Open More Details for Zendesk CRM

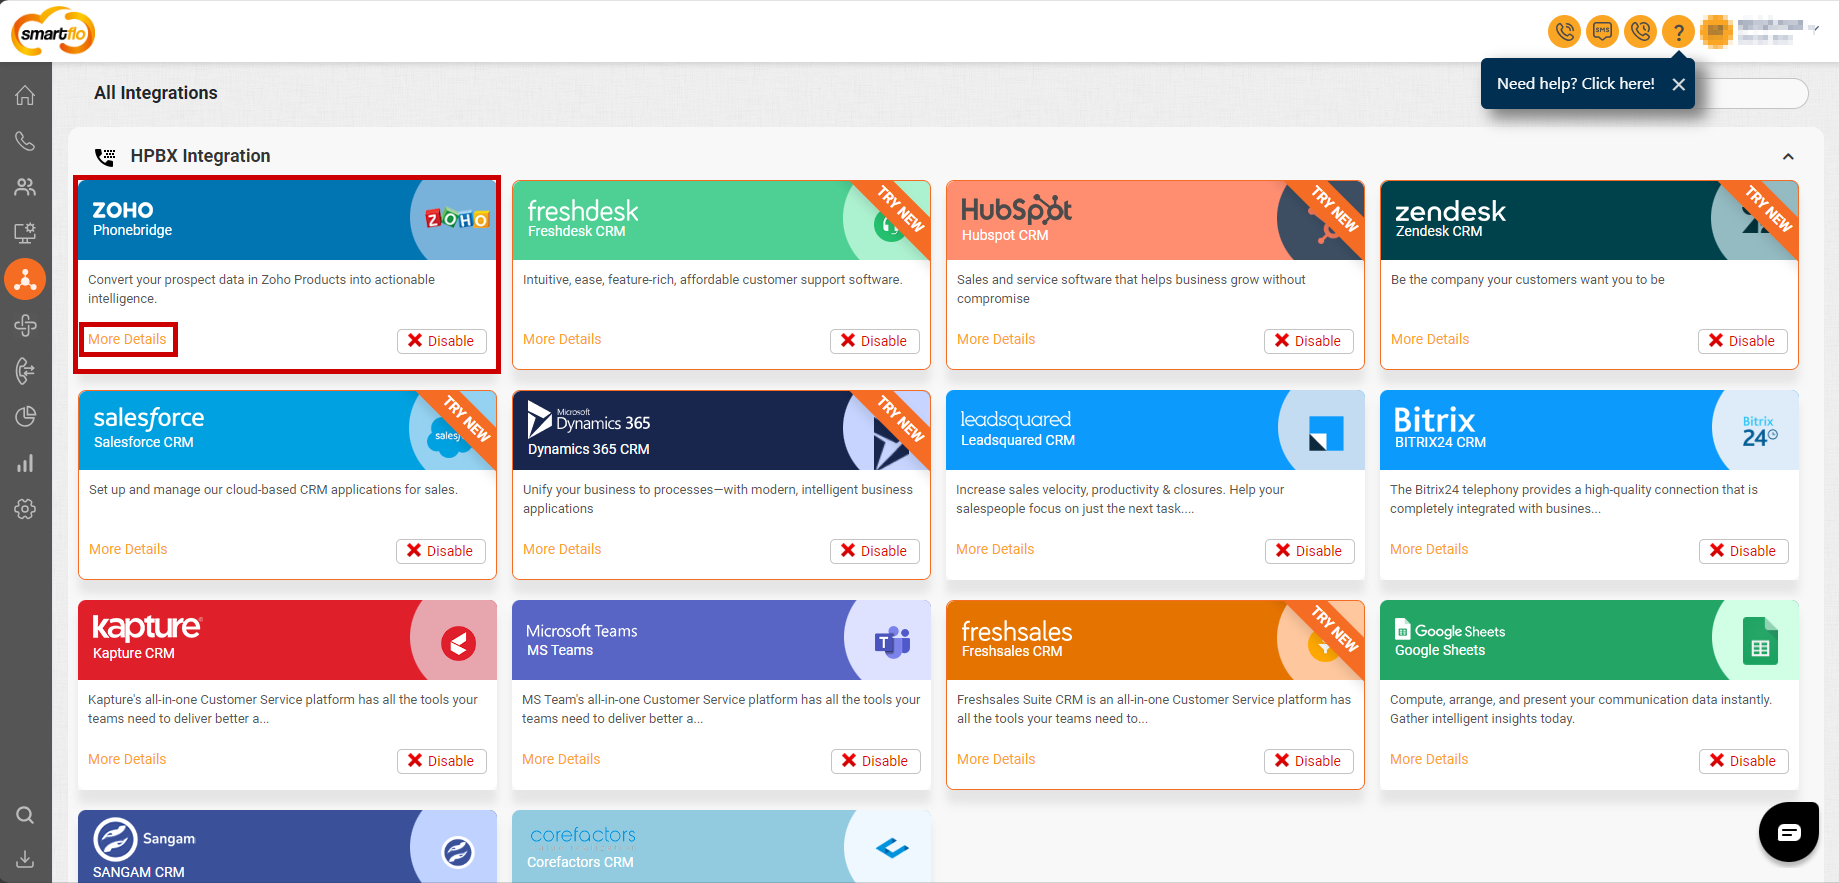click(x=1430, y=339)
